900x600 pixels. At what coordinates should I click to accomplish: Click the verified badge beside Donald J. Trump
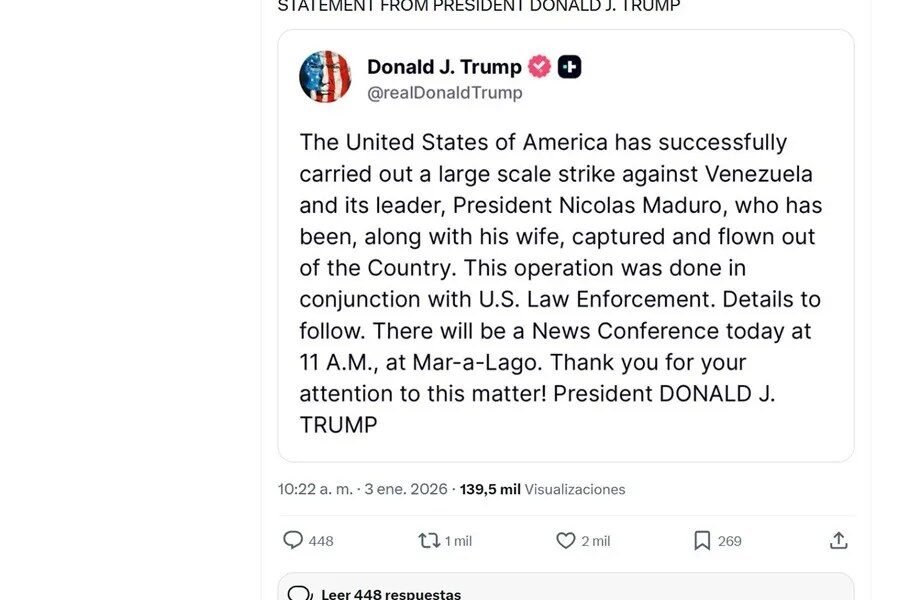[540, 67]
